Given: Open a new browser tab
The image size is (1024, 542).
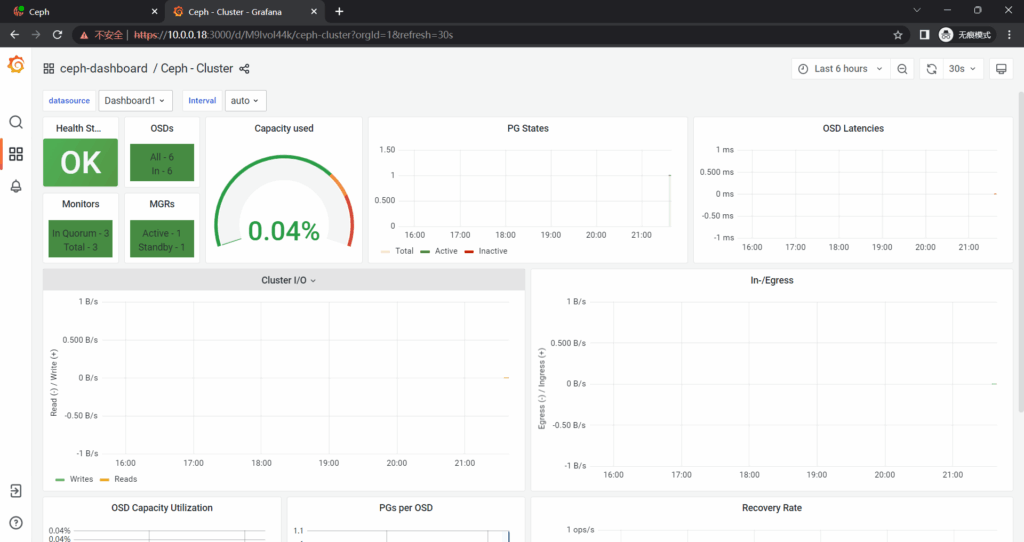Looking at the screenshot, I should 339,12.
